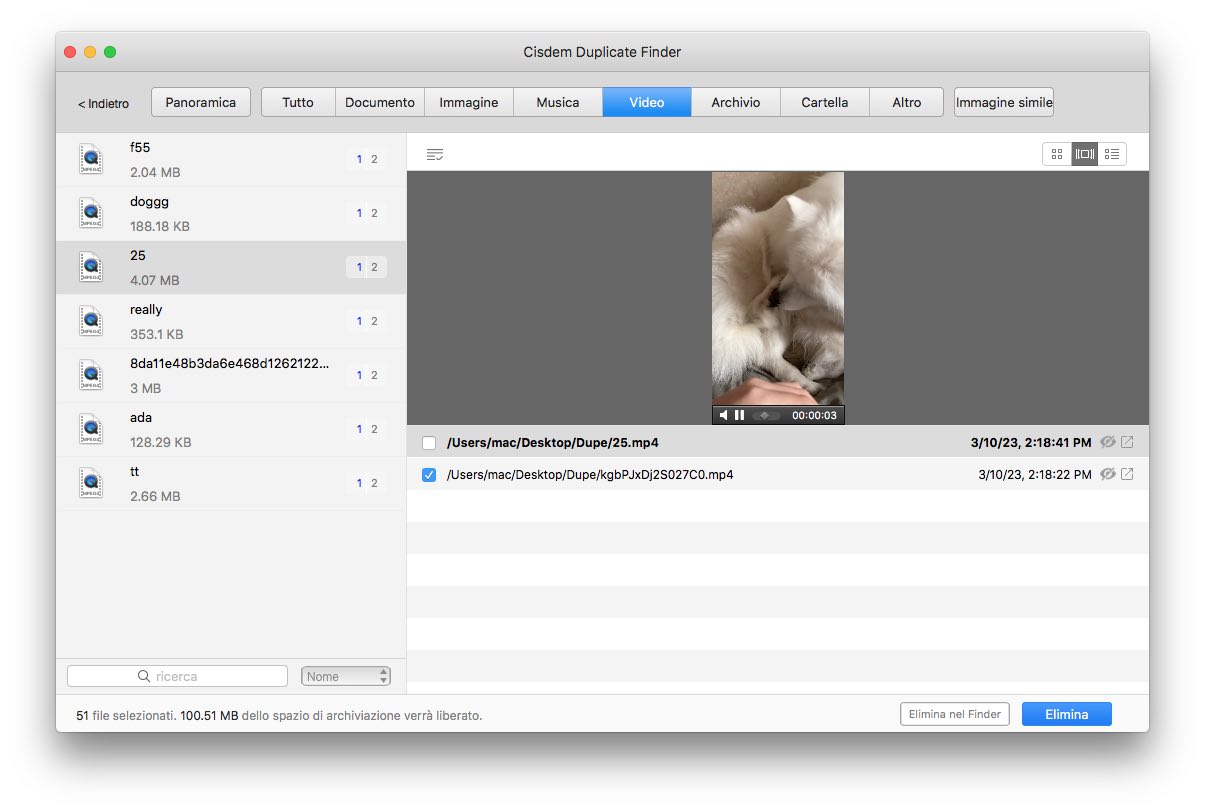Show kgbPJxDj2S027C0.mp4 preview using its eye icon
The image size is (1205, 812).
(1108, 474)
